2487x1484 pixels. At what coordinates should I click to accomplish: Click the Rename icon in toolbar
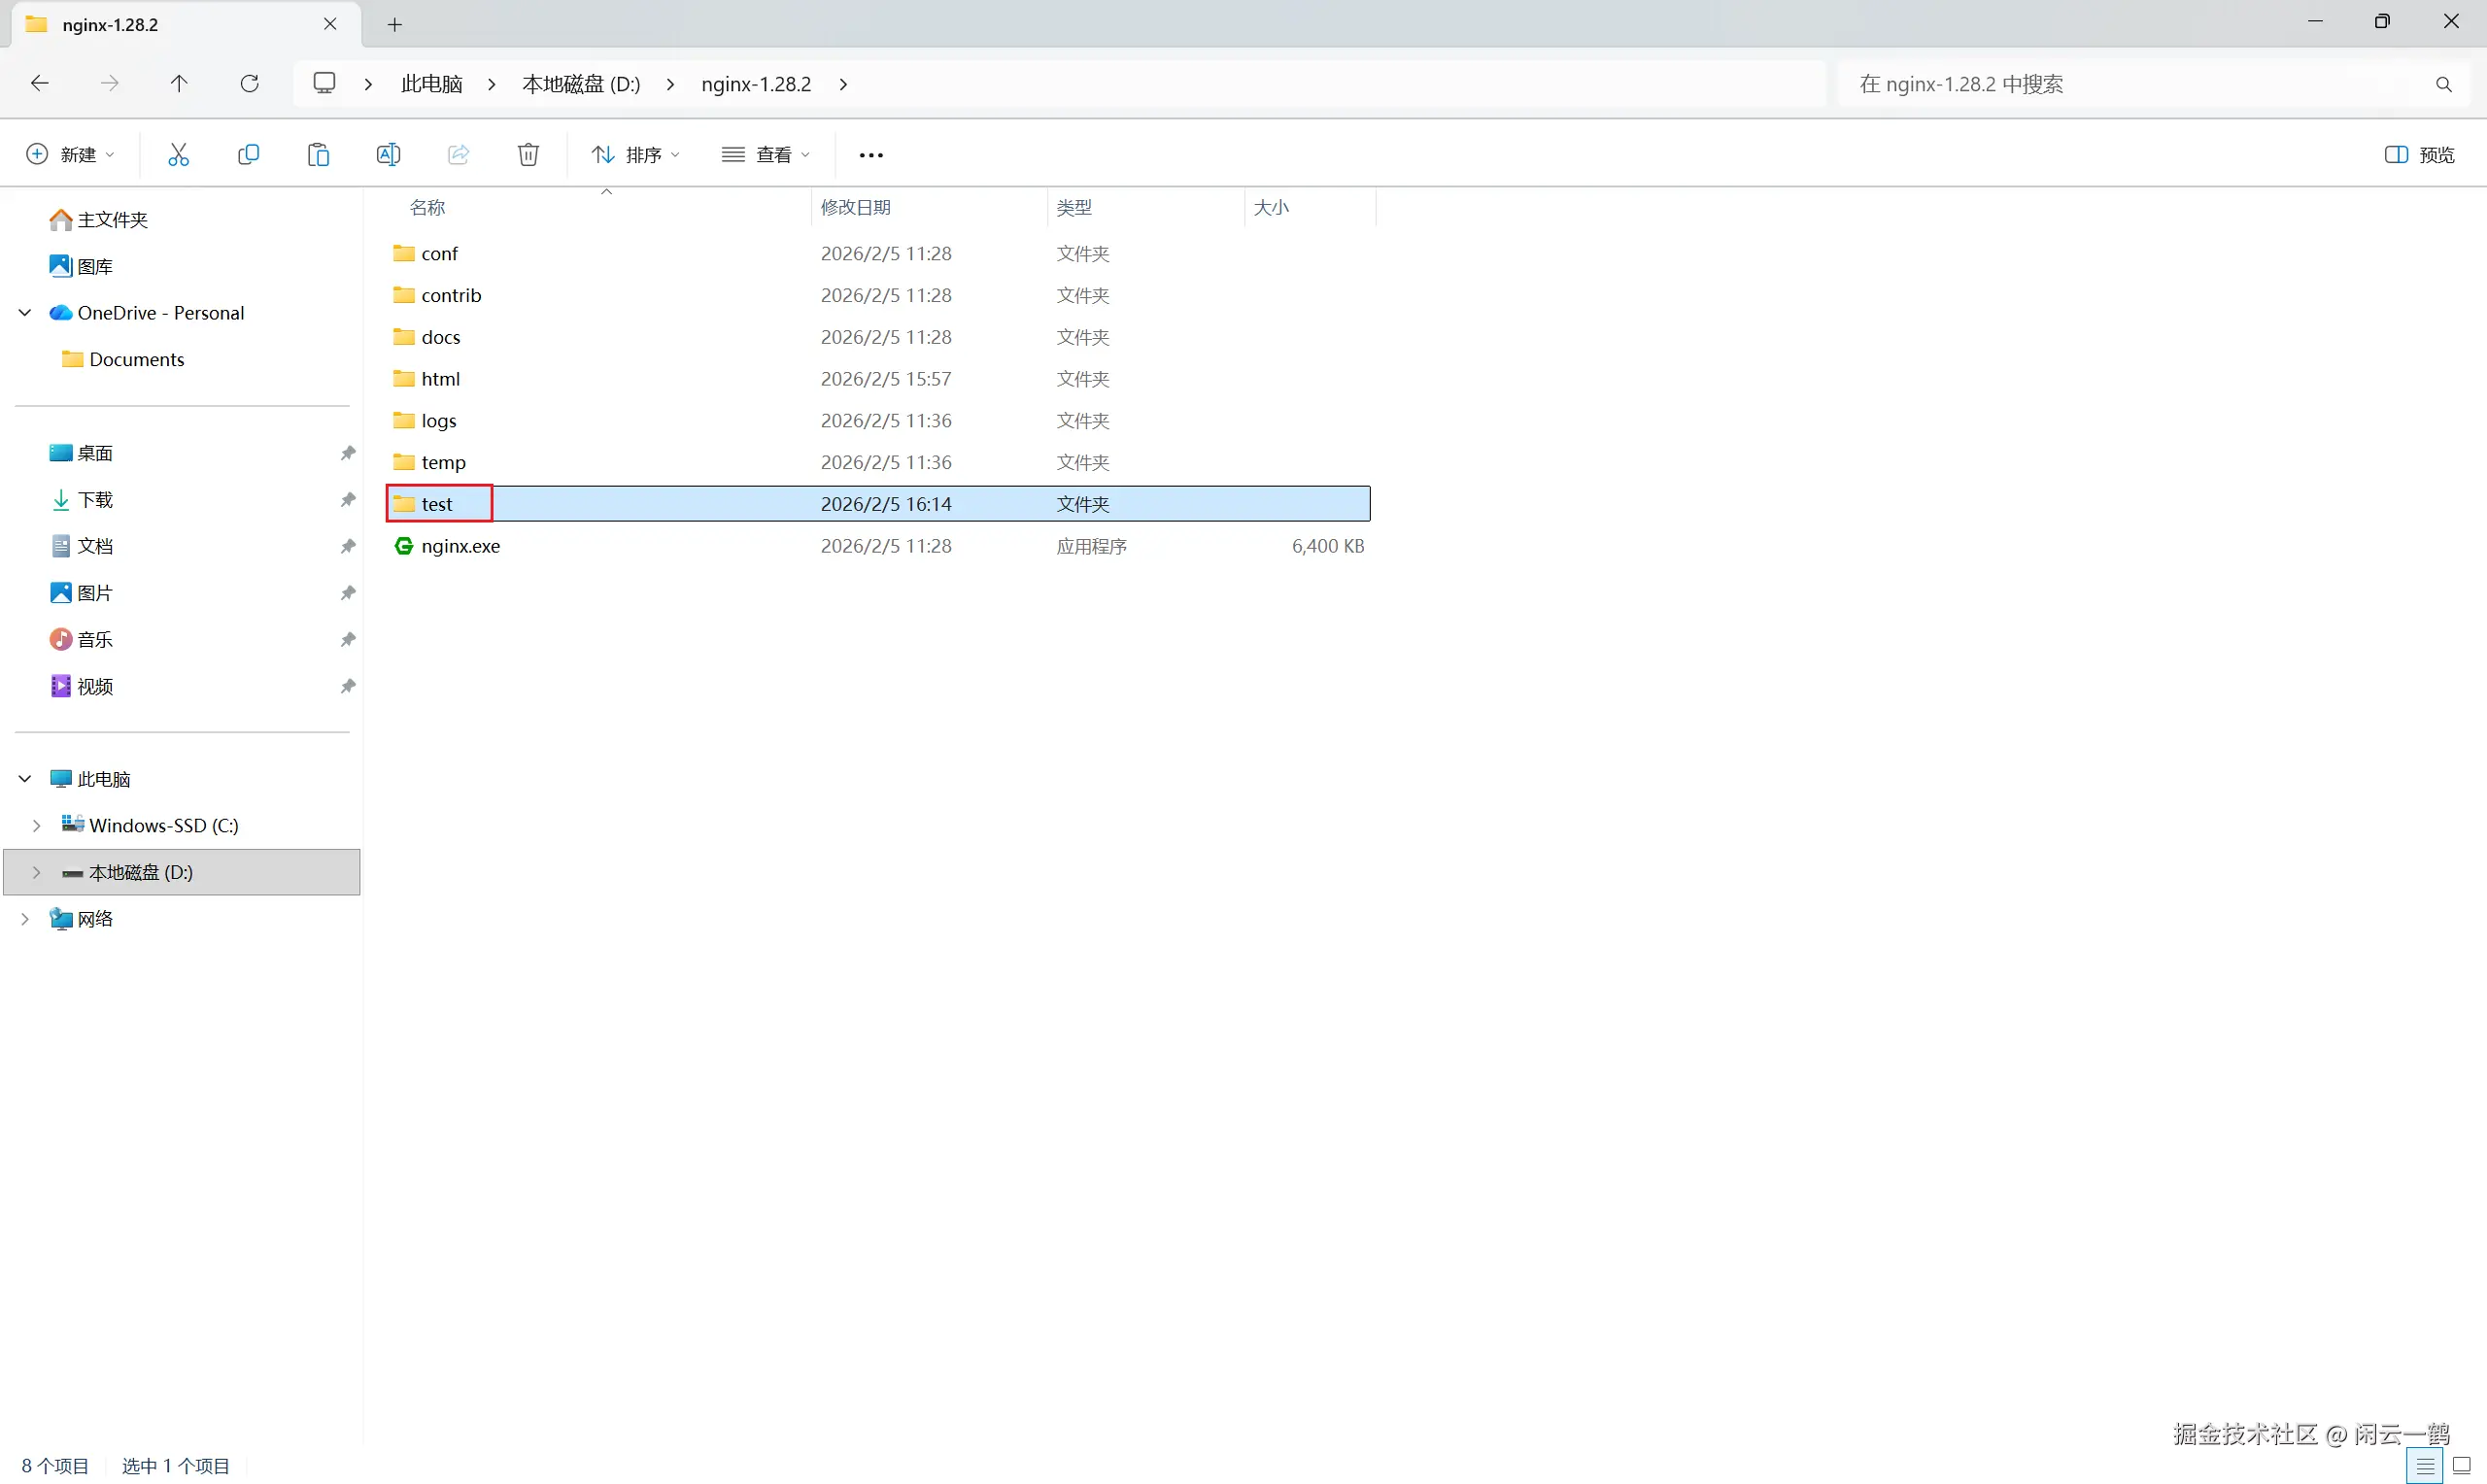pyautogui.click(x=388, y=154)
